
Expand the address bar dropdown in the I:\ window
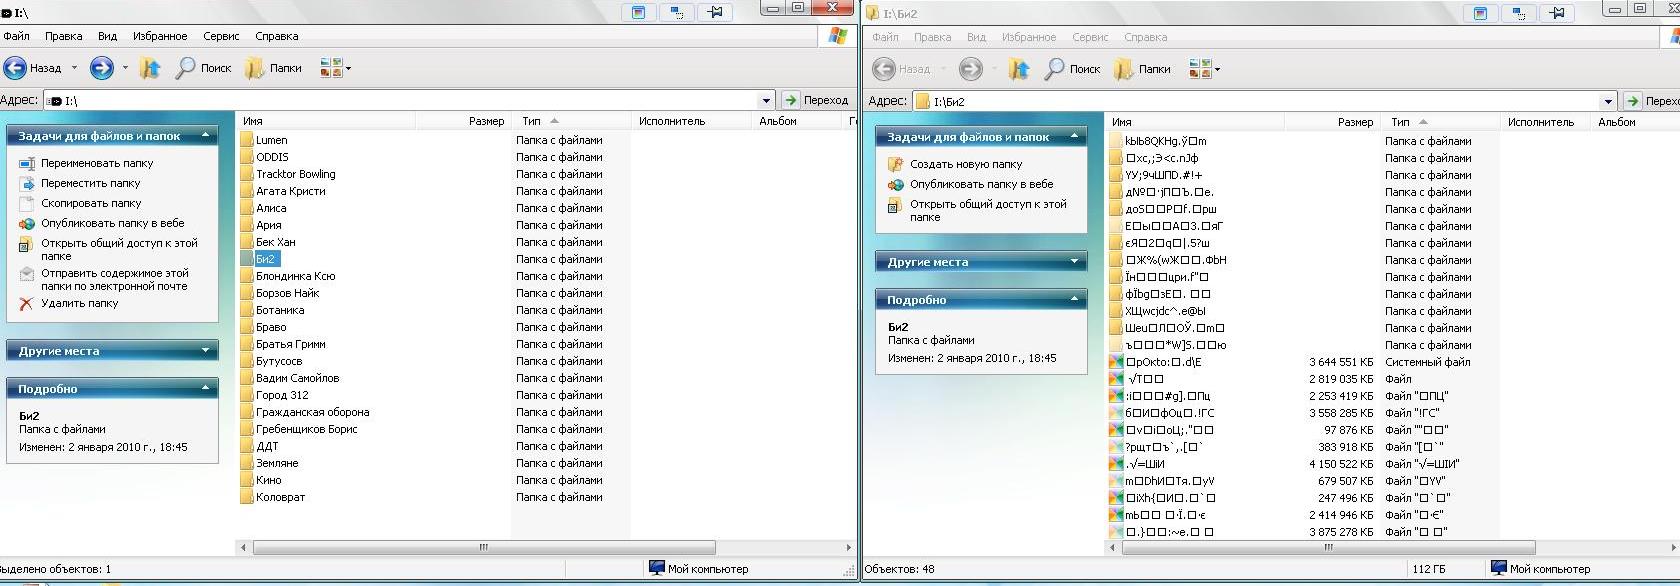click(766, 100)
